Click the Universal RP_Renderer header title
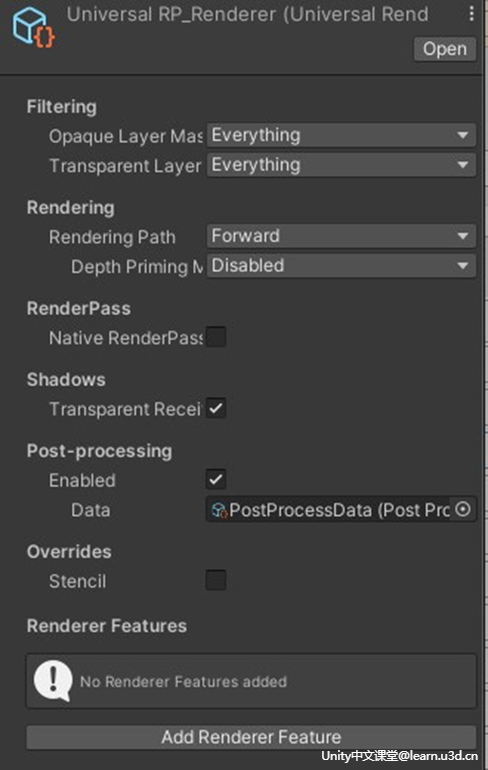This screenshot has height=770, width=488. (247, 15)
